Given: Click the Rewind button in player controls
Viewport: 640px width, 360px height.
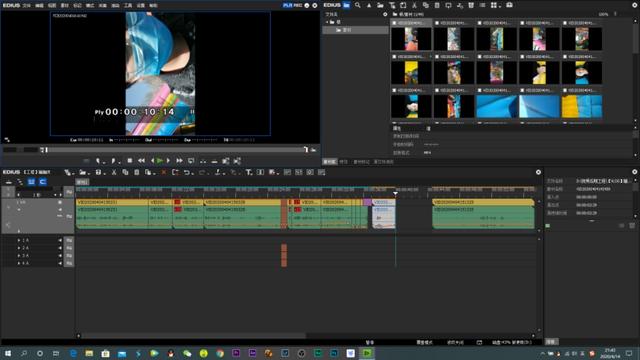Looking at the screenshot, I should click(x=141, y=161).
